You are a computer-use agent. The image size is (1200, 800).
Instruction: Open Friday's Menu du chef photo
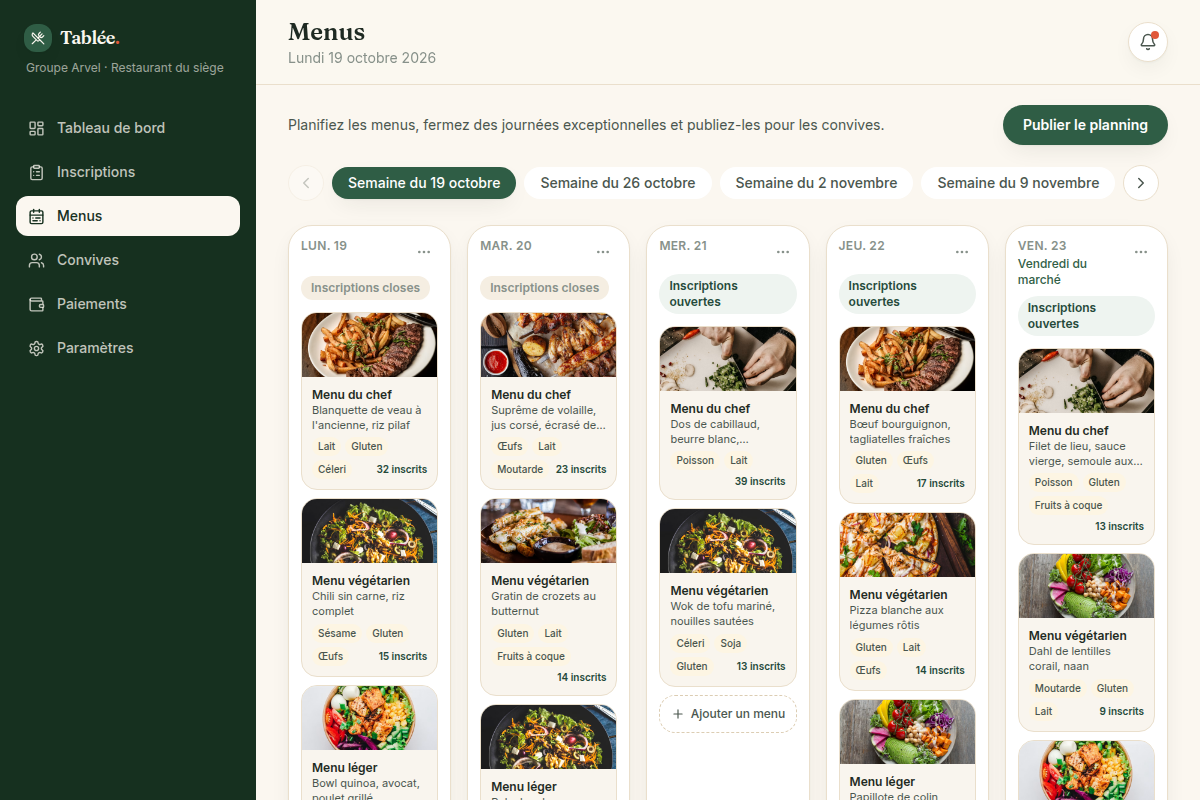1086,381
